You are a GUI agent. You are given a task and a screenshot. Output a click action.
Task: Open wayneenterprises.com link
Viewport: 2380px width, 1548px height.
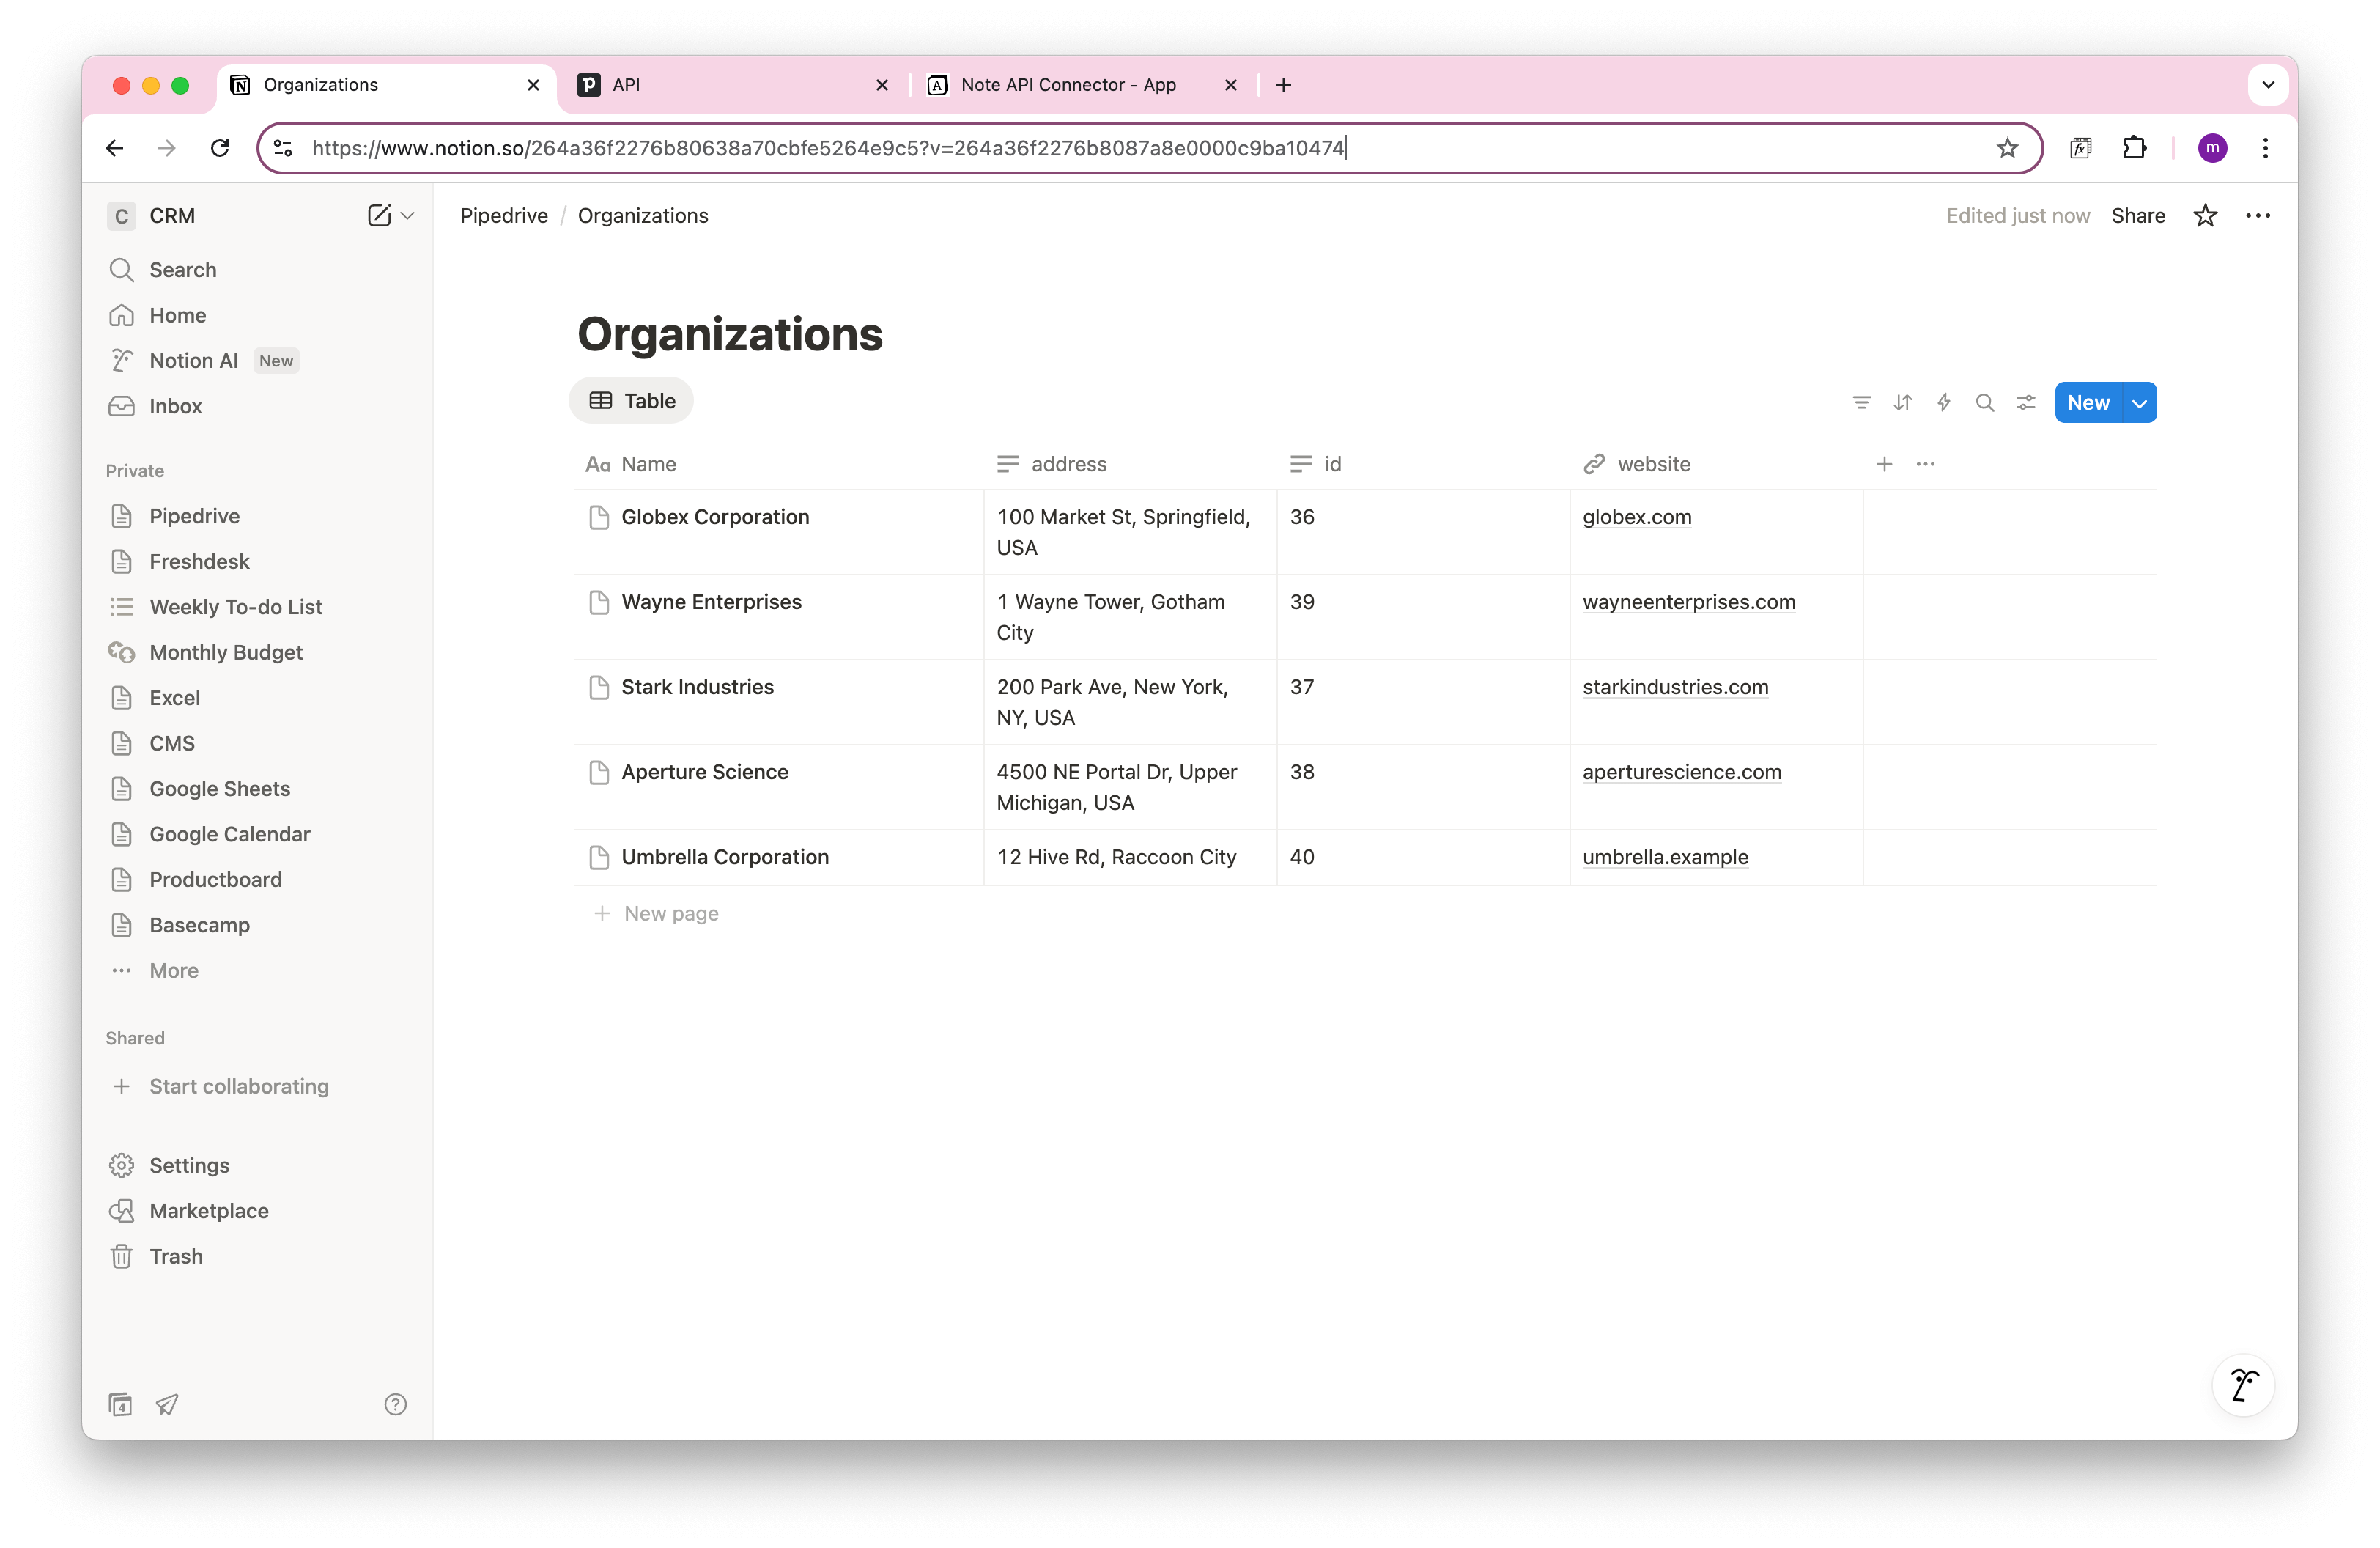coord(1689,602)
